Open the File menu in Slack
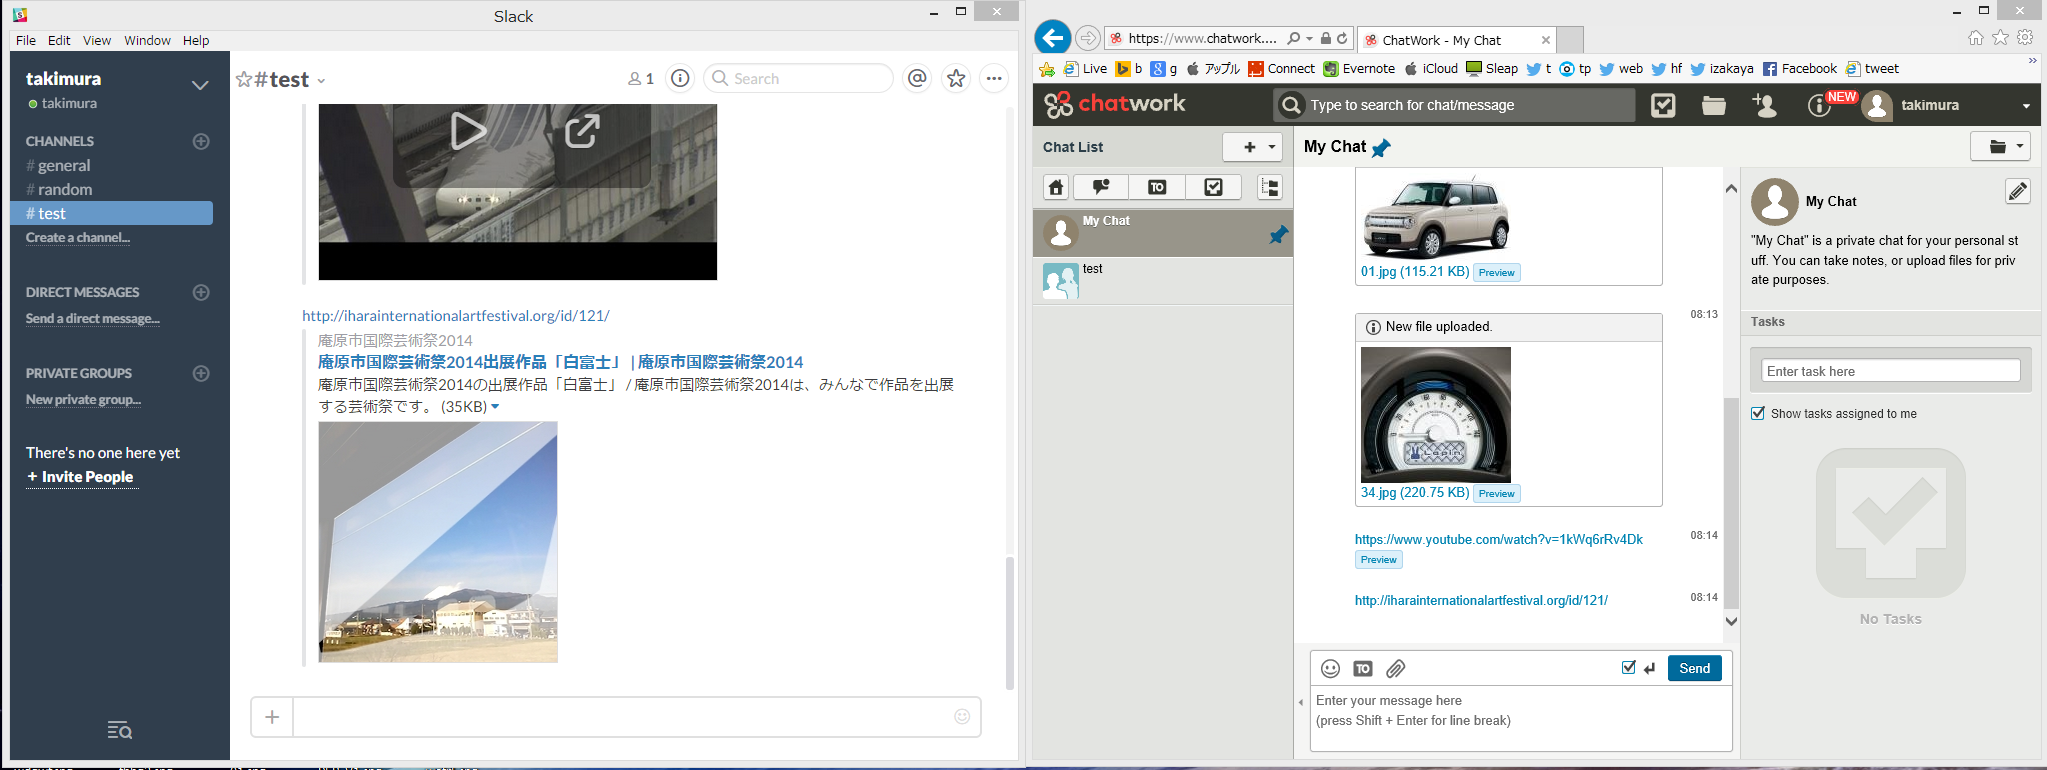Image resolution: width=2047 pixels, height=770 pixels. point(26,40)
